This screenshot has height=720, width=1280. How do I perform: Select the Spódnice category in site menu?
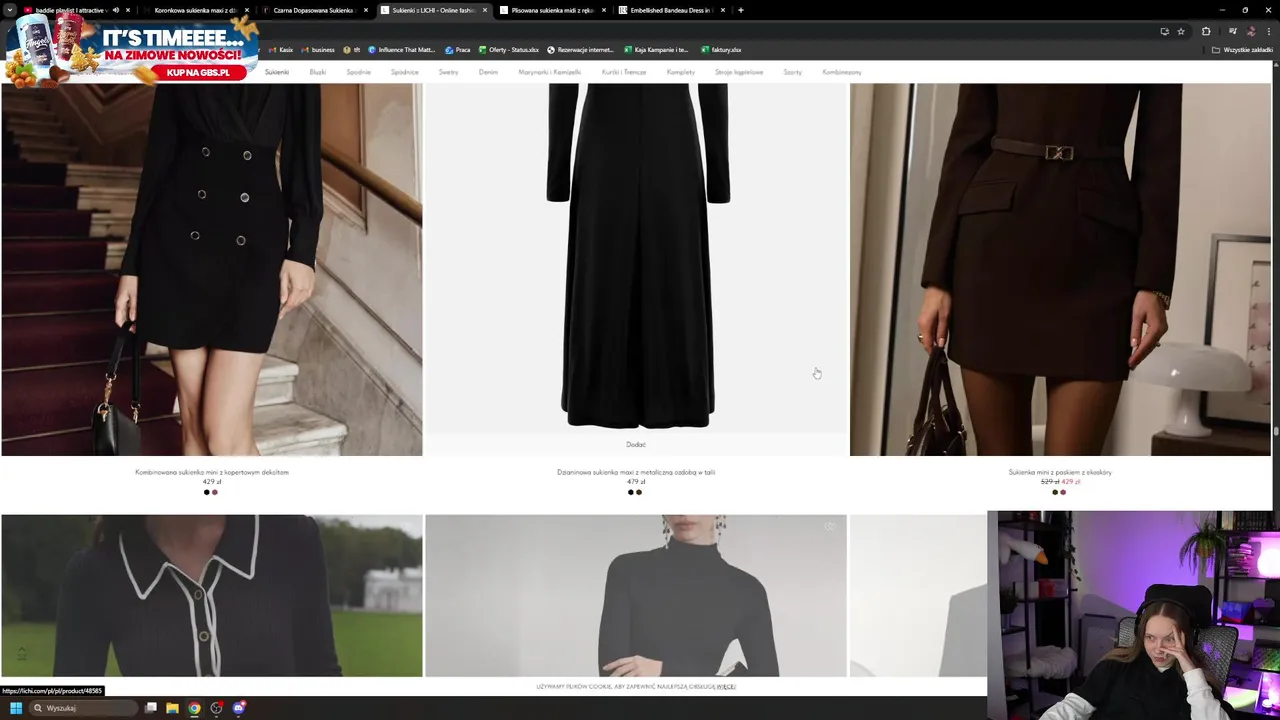[x=405, y=72]
